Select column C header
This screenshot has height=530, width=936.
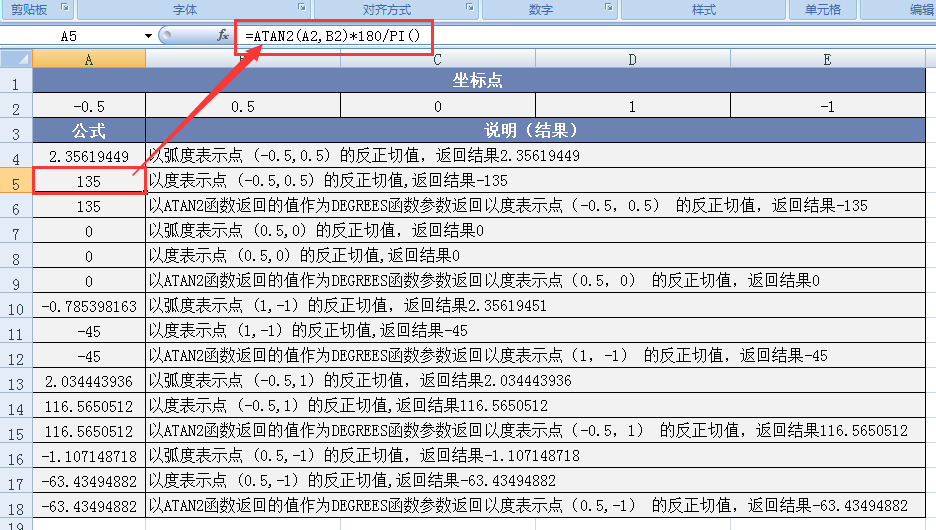tap(438, 59)
